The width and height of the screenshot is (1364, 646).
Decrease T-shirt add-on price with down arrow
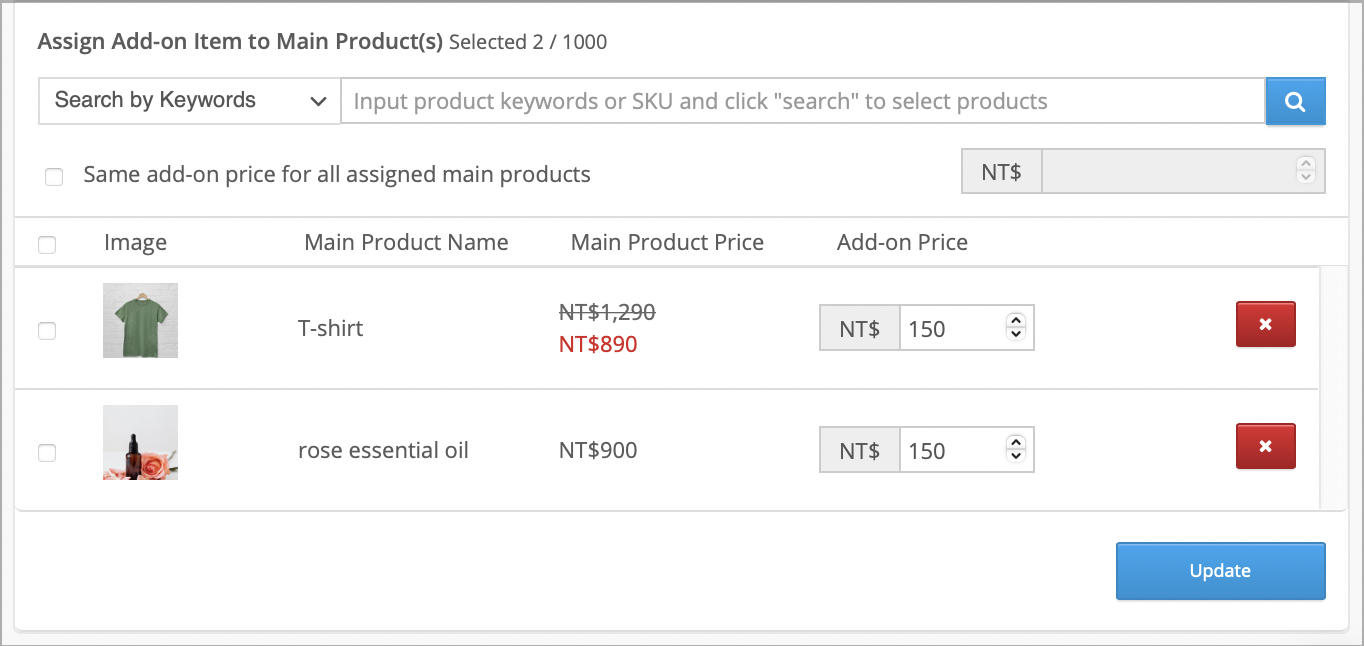pyautogui.click(x=1016, y=334)
